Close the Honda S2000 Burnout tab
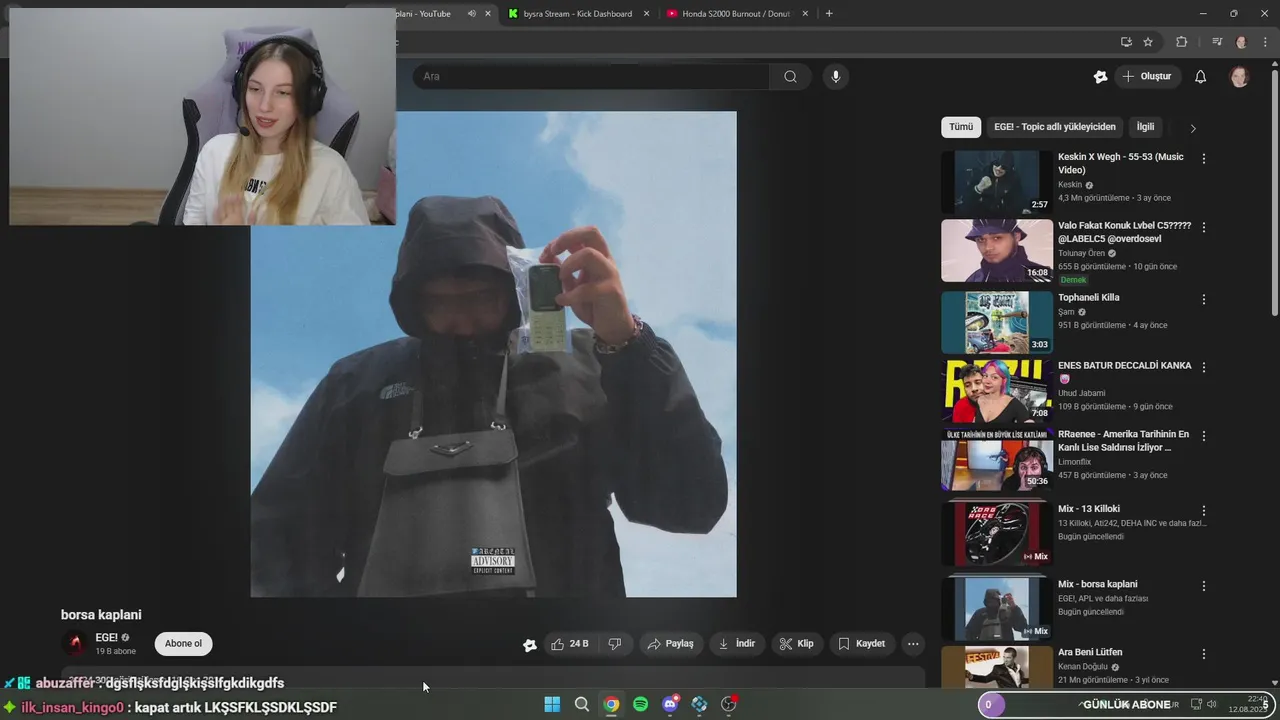 point(807,14)
